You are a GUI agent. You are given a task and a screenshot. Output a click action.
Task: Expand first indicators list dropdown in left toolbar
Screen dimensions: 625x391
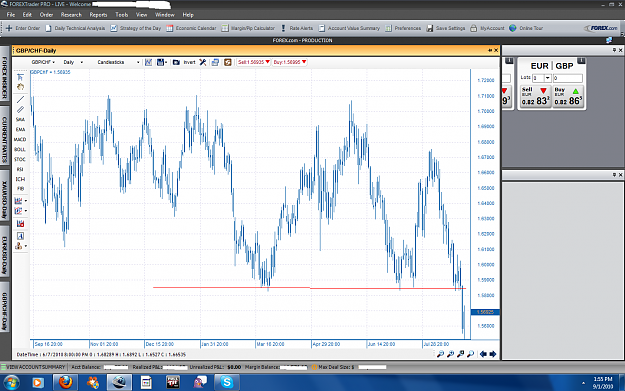coord(26,201)
